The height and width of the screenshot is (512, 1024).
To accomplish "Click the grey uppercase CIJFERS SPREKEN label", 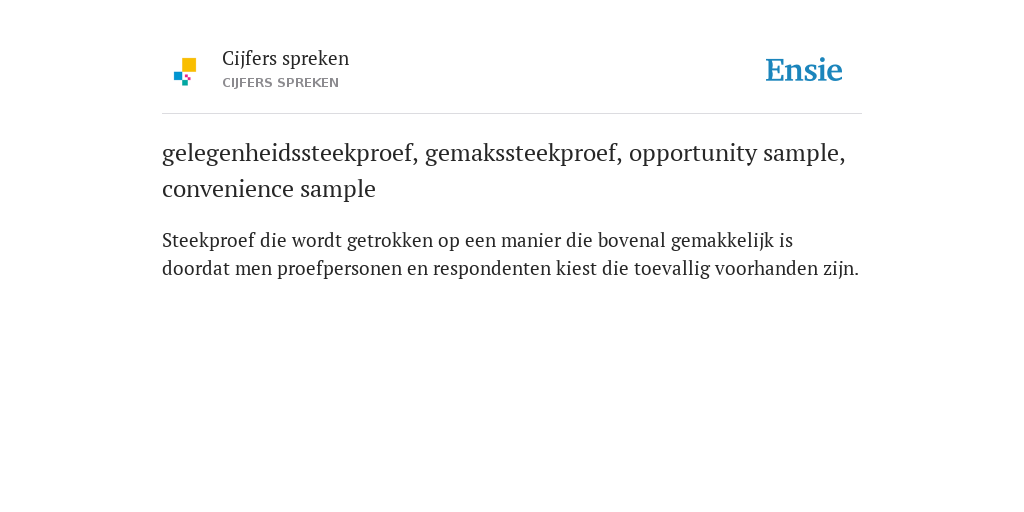I will [280, 83].
